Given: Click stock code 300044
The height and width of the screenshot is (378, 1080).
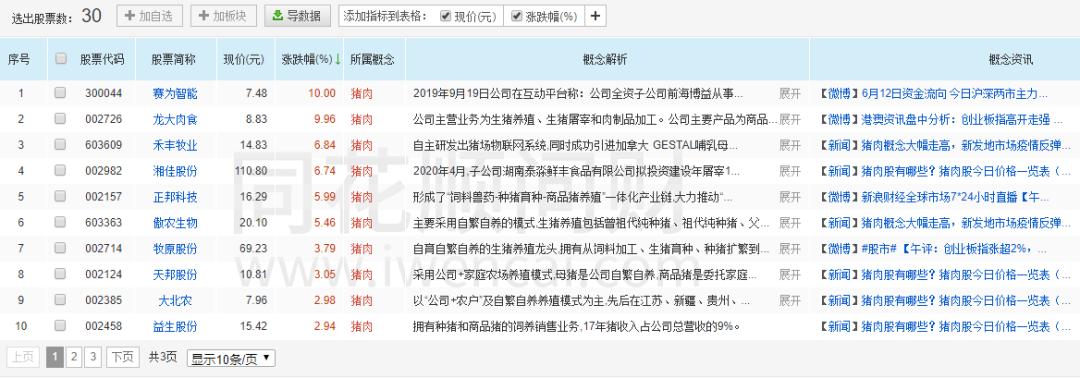Looking at the screenshot, I should (x=104, y=94).
